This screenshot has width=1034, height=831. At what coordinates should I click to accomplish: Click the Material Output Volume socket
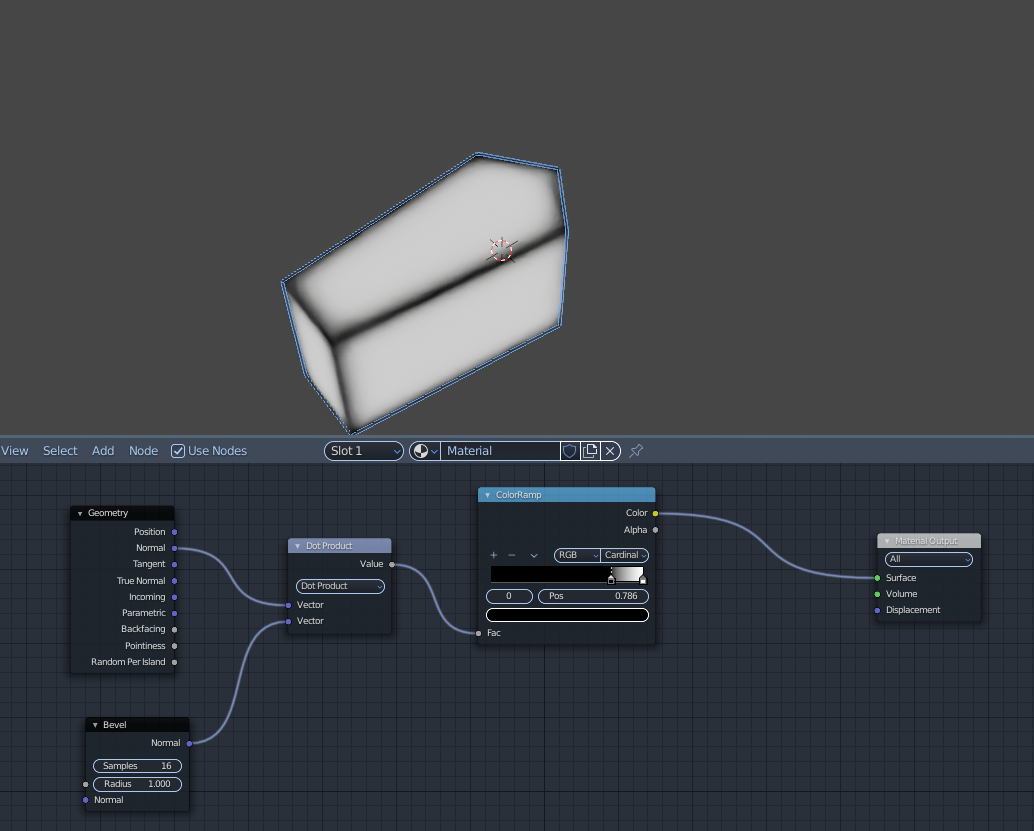pyautogui.click(x=877, y=594)
